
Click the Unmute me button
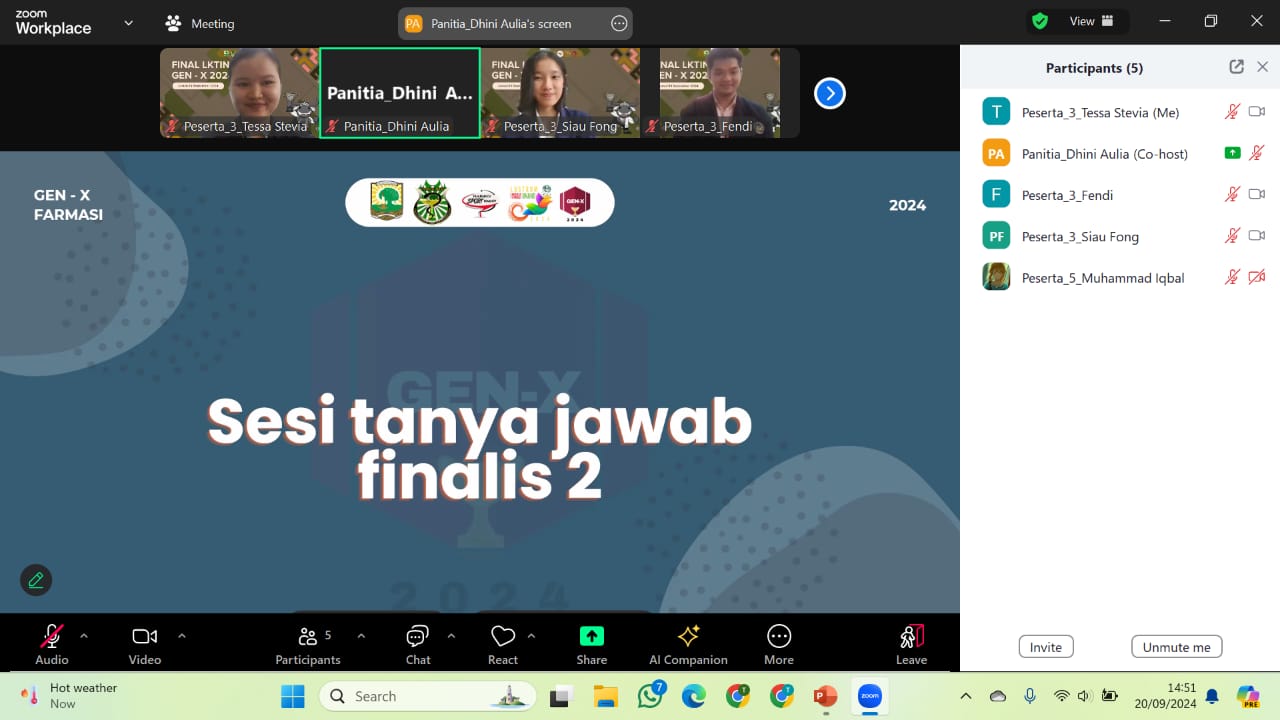click(x=1176, y=647)
